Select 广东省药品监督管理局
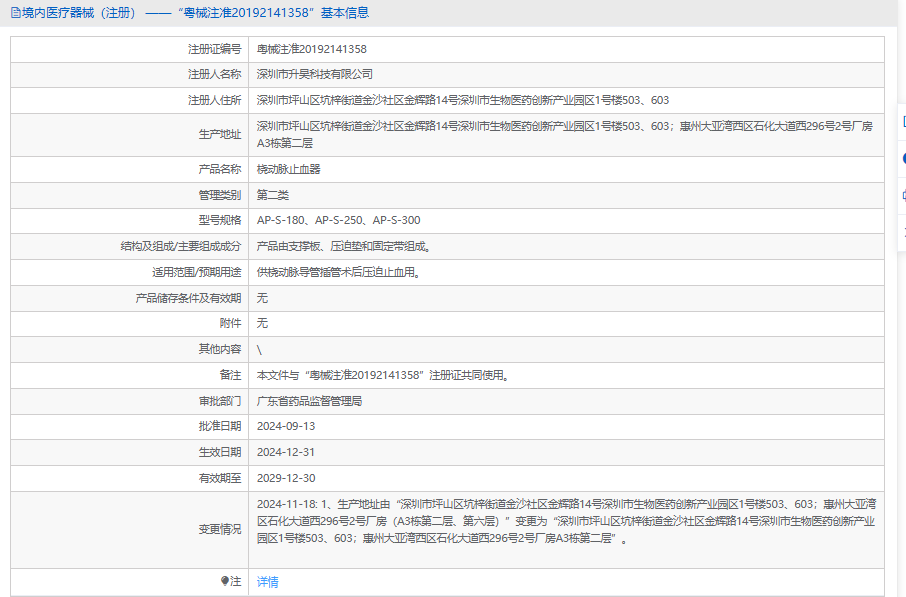The height and width of the screenshot is (597, 906). click(x=309, y=401)
